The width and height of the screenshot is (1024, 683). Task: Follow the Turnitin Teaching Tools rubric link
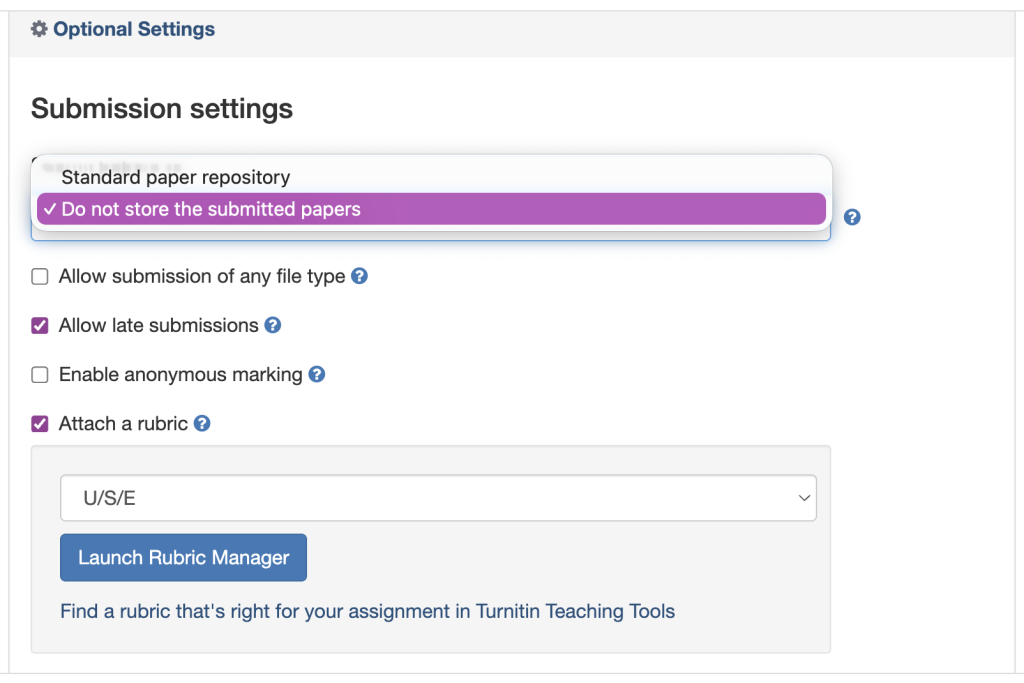(x=367, y=611)
